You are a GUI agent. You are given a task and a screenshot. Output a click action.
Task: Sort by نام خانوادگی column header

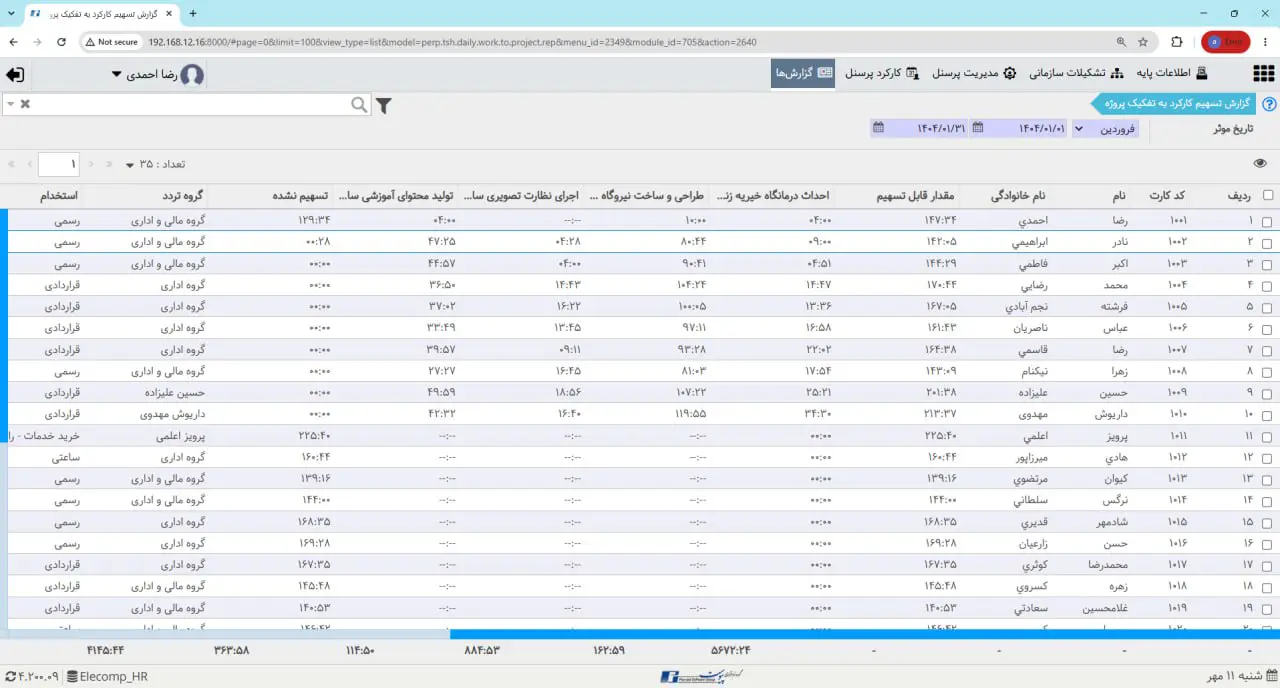click(x=1017, y=196)
